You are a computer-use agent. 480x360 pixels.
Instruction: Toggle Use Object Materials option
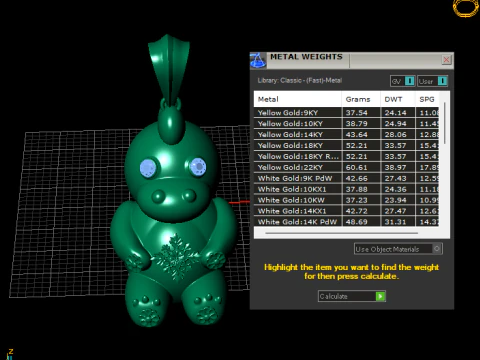coord(398,249)
